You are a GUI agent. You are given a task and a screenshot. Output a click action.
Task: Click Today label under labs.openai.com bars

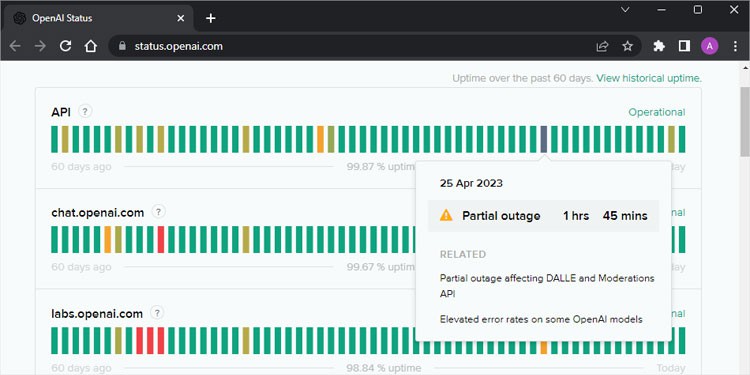tap(671, 368)
